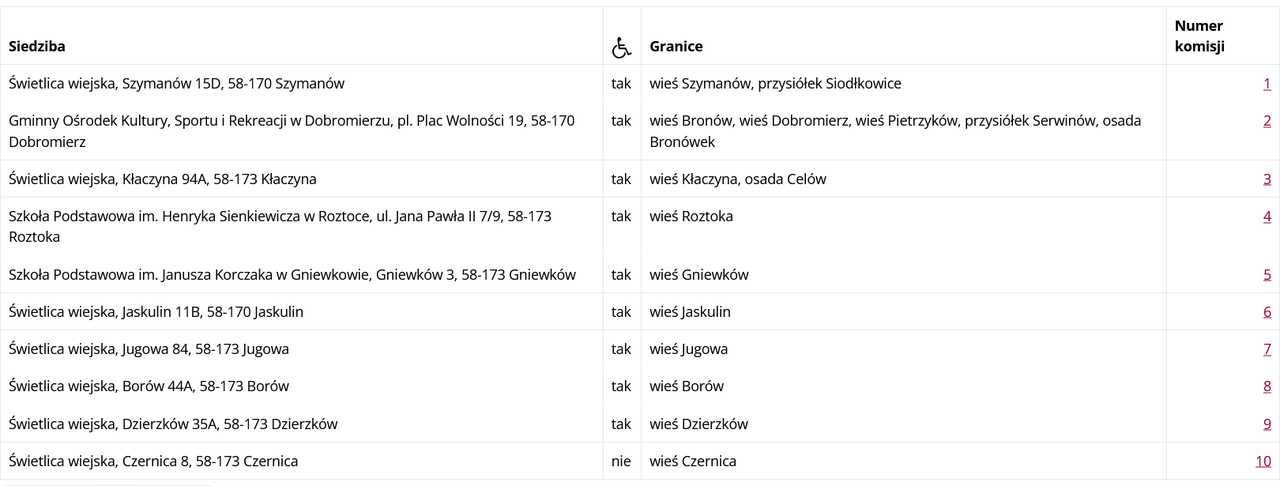Open commission number 5 link
Screen dimensions: 1280x486
(x=1267, y=275)
